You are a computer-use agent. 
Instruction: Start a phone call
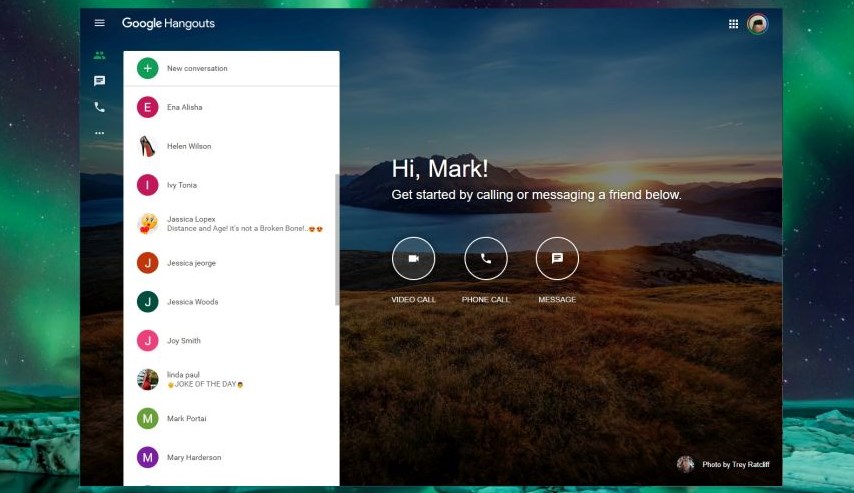pos(485,258)
